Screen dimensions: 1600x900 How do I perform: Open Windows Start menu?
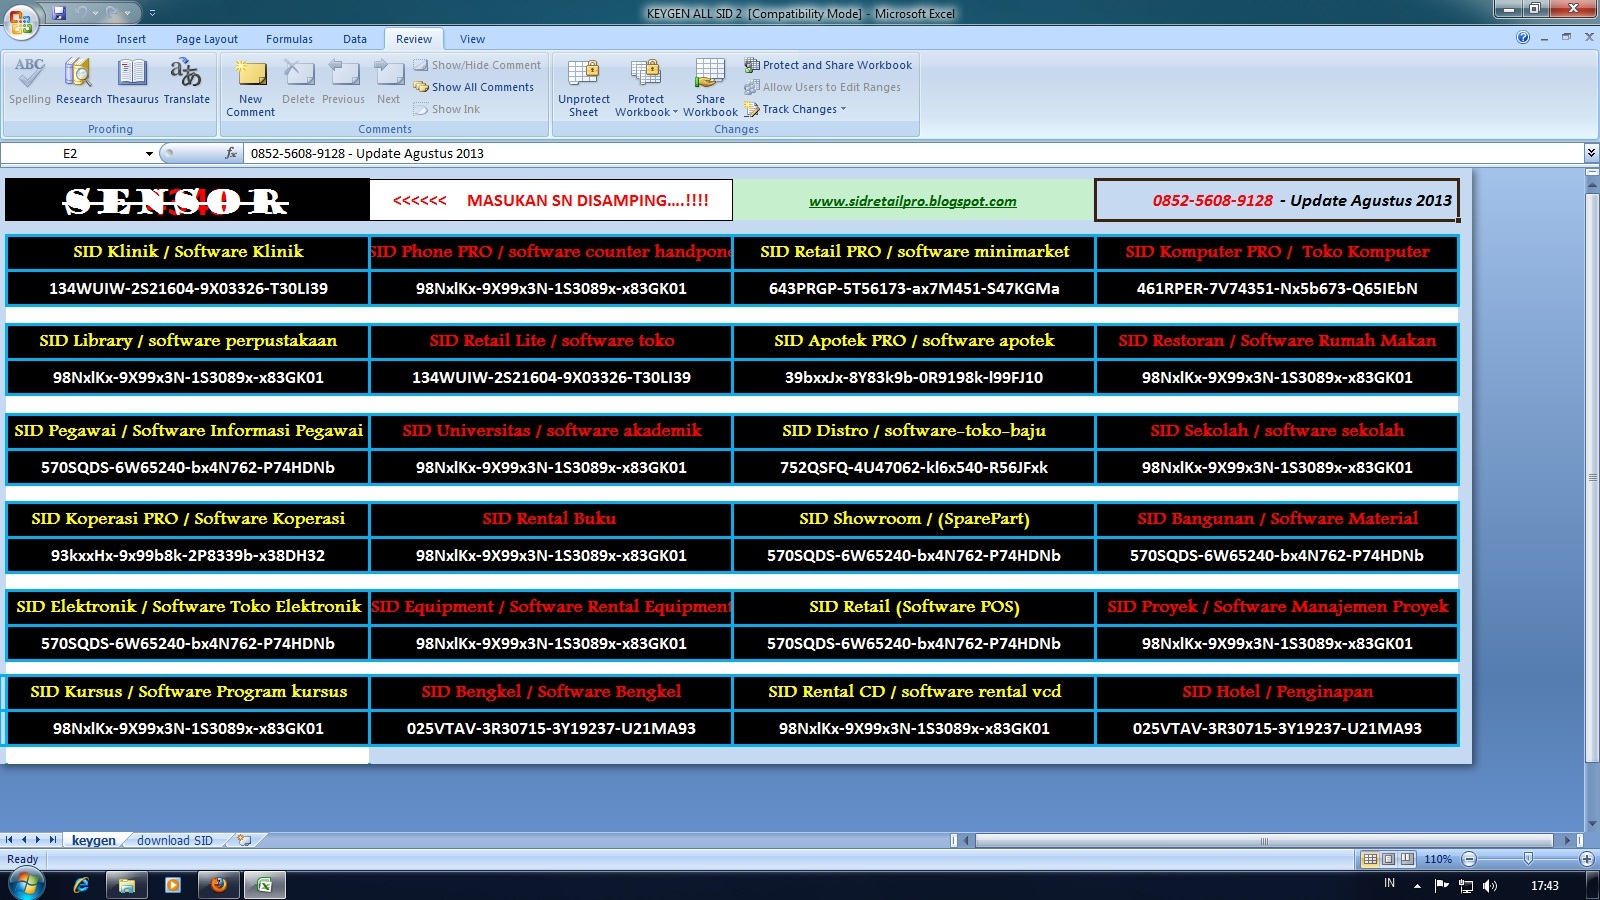pyautogui.click(x=26, y=885)
